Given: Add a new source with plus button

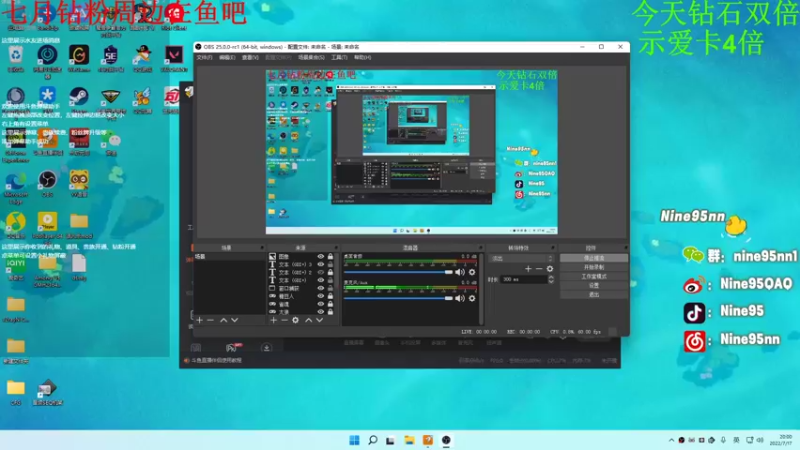Looking at the screenshot, I should (273, 320).
